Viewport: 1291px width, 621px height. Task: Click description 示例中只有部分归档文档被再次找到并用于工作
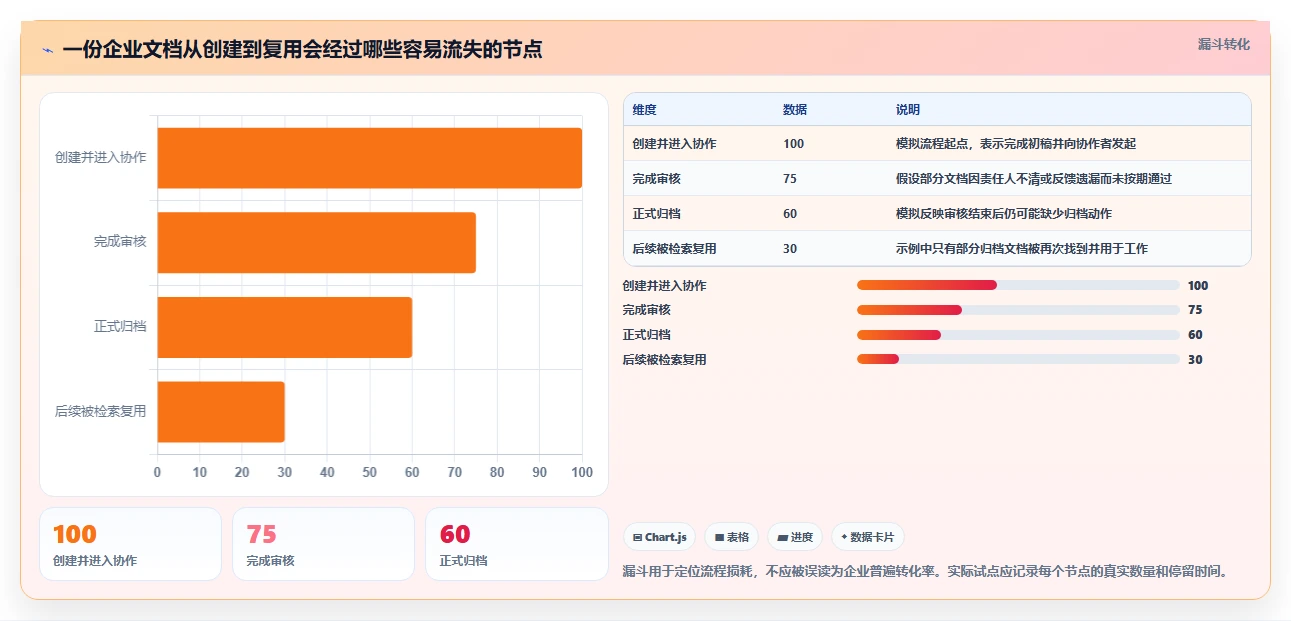1022,249
